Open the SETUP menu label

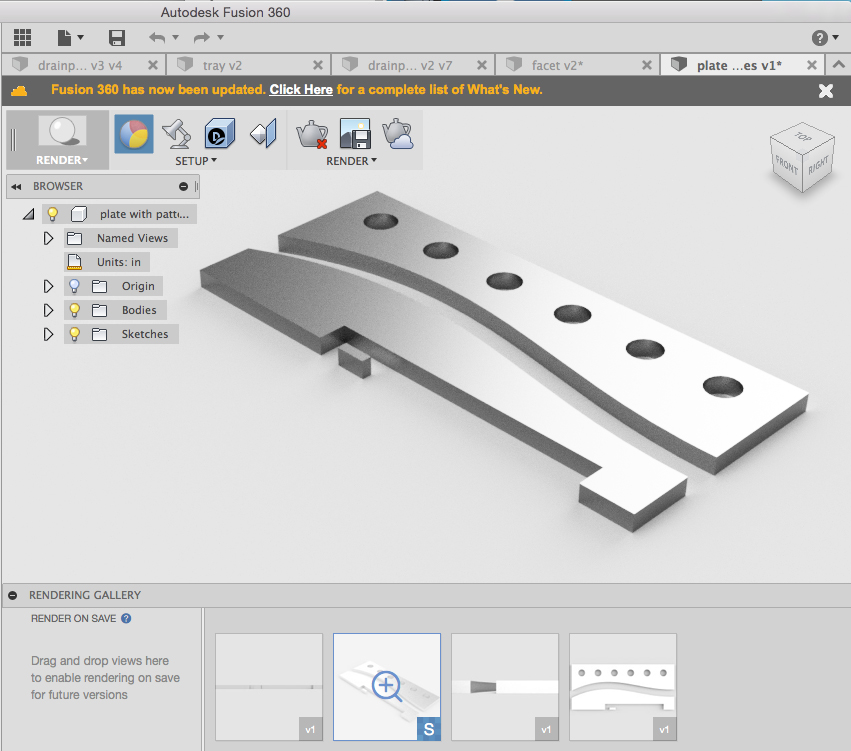coord(196,161)
